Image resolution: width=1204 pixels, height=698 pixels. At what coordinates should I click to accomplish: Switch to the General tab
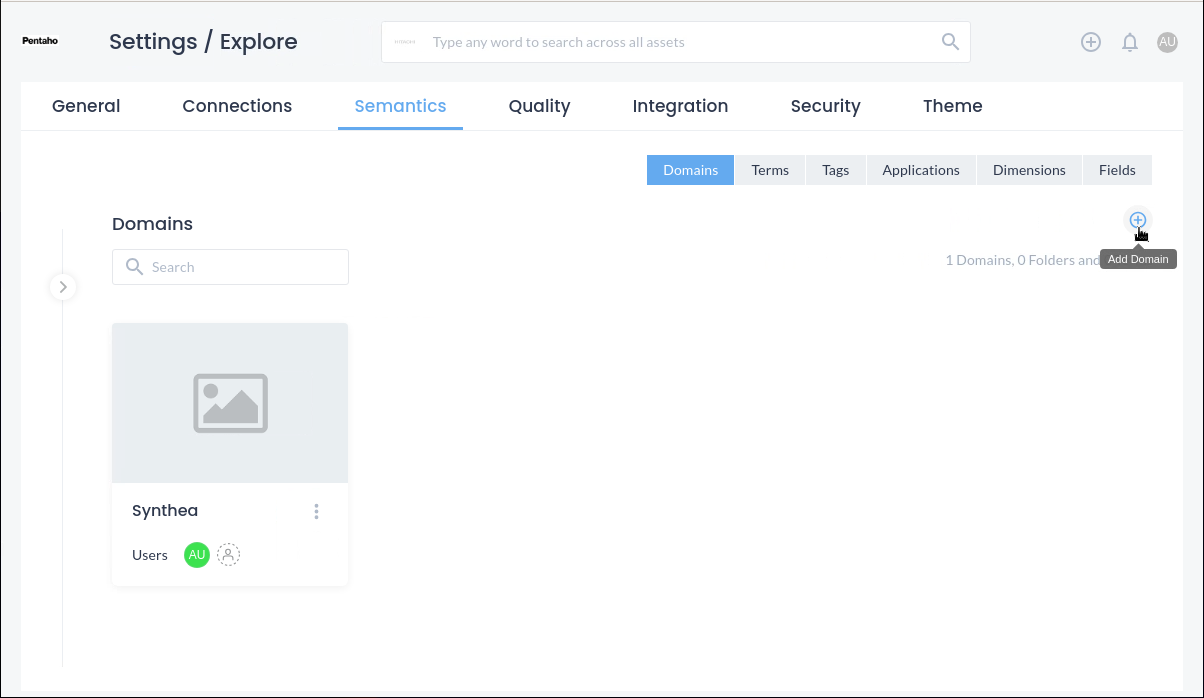86,106
